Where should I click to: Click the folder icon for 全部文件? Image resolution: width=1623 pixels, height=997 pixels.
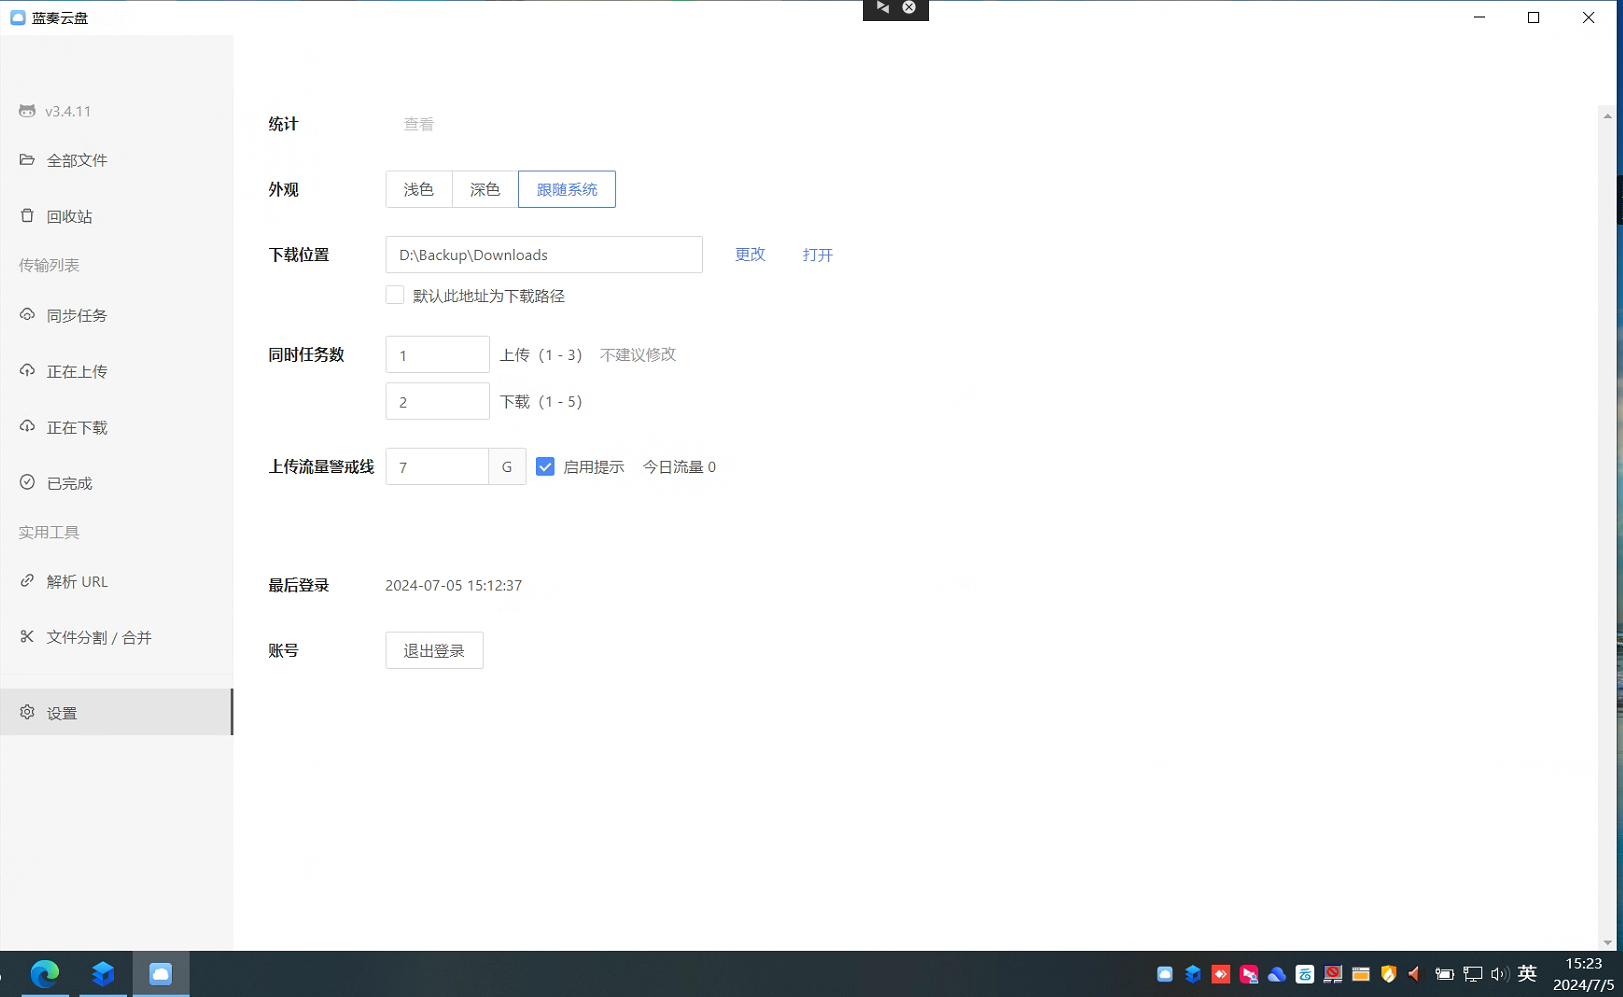click(x=27, y=160)
